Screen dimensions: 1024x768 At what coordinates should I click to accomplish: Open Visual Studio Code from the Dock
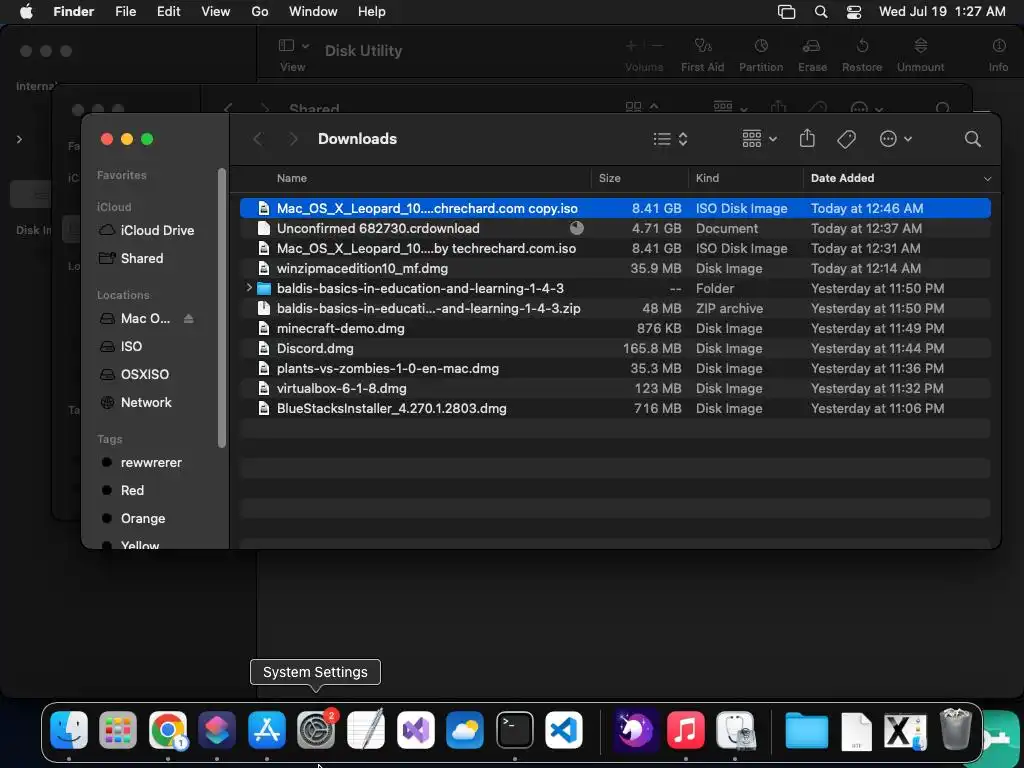pyautogui.click(x=564, y=730)
